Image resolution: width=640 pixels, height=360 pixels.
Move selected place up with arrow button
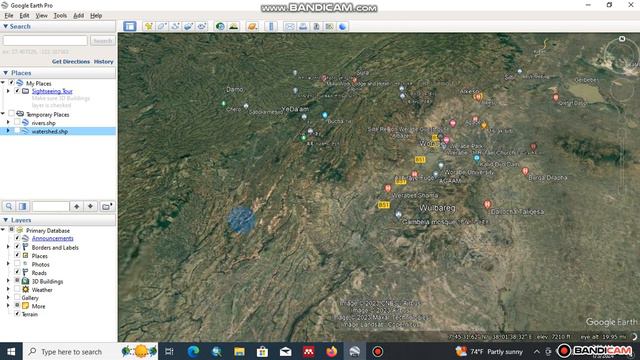[x=77, y=207]
